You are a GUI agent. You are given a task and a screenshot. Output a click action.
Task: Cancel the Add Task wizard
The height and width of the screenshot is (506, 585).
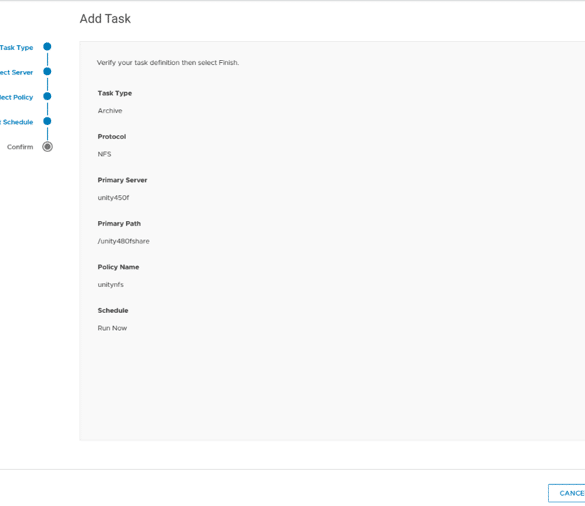coord(567,493)
